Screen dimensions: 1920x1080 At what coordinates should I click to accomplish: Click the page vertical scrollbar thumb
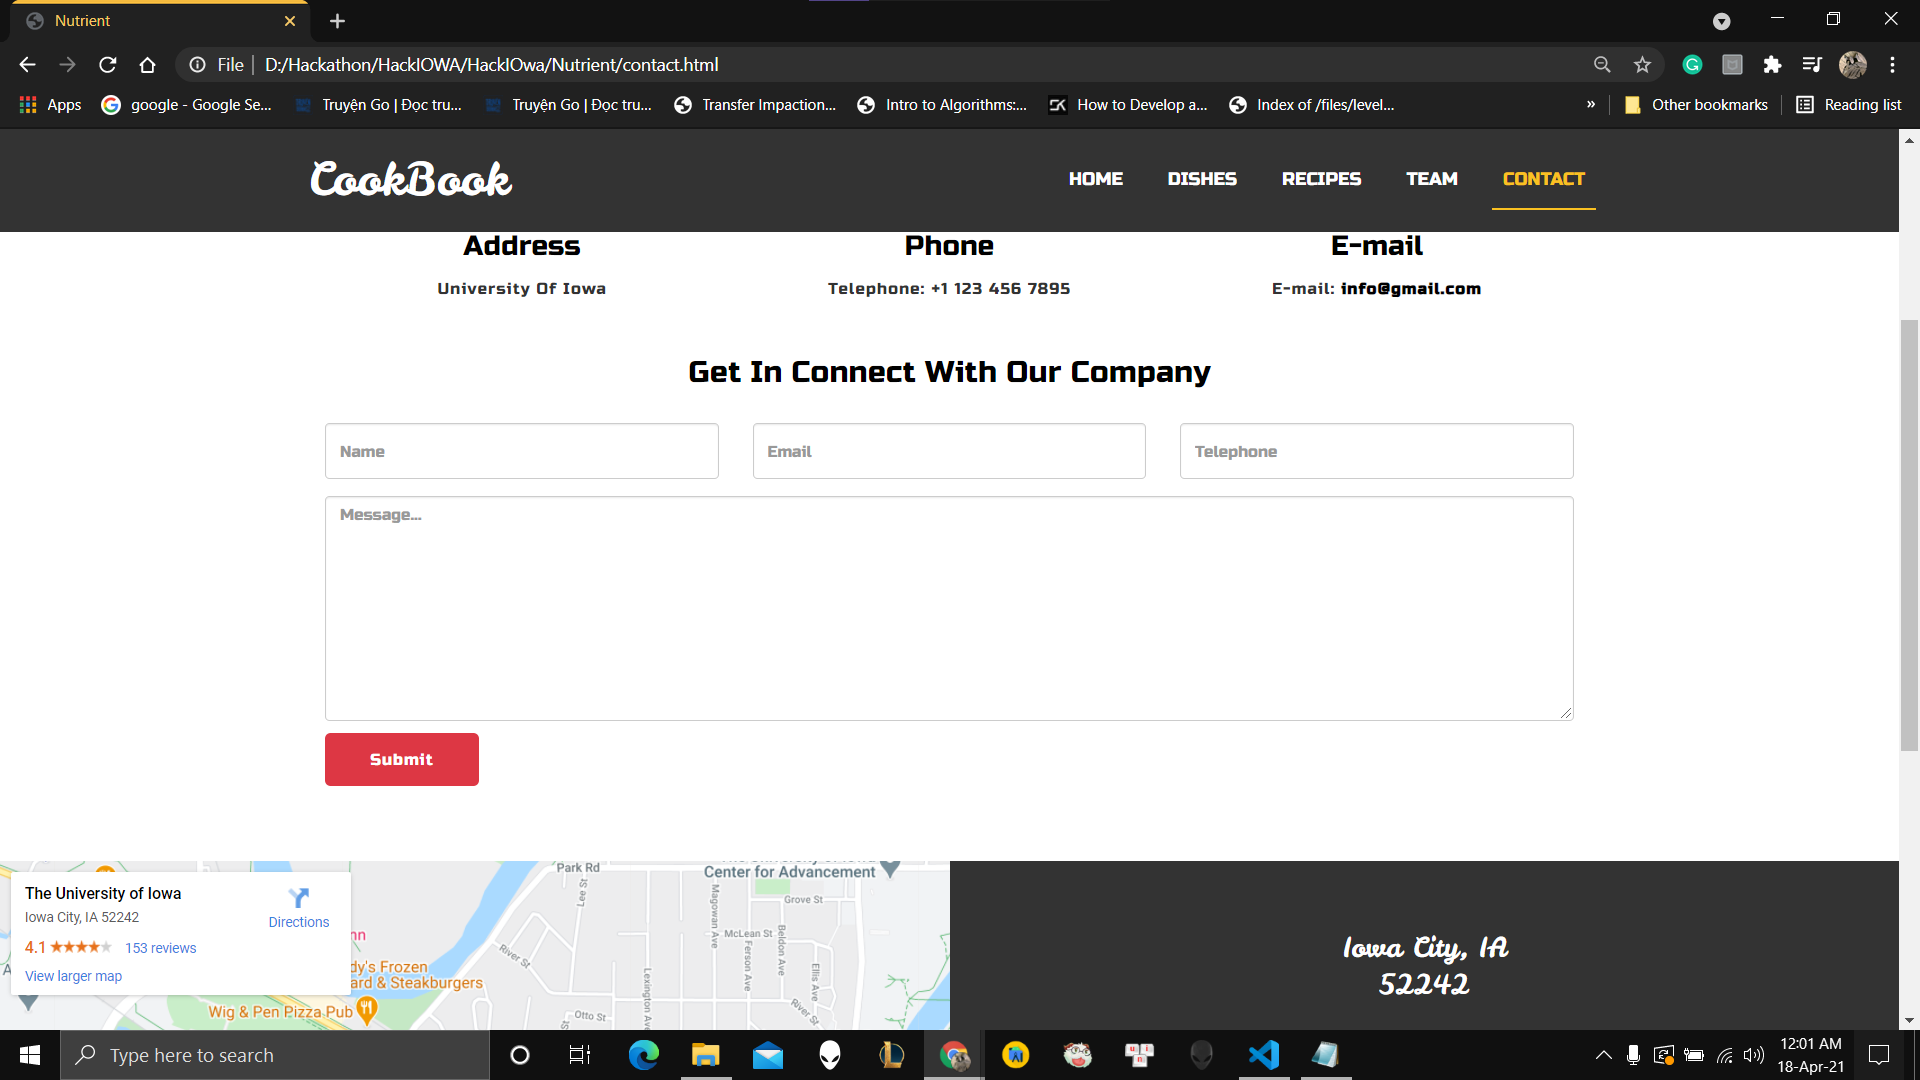tap(1909, 535)
